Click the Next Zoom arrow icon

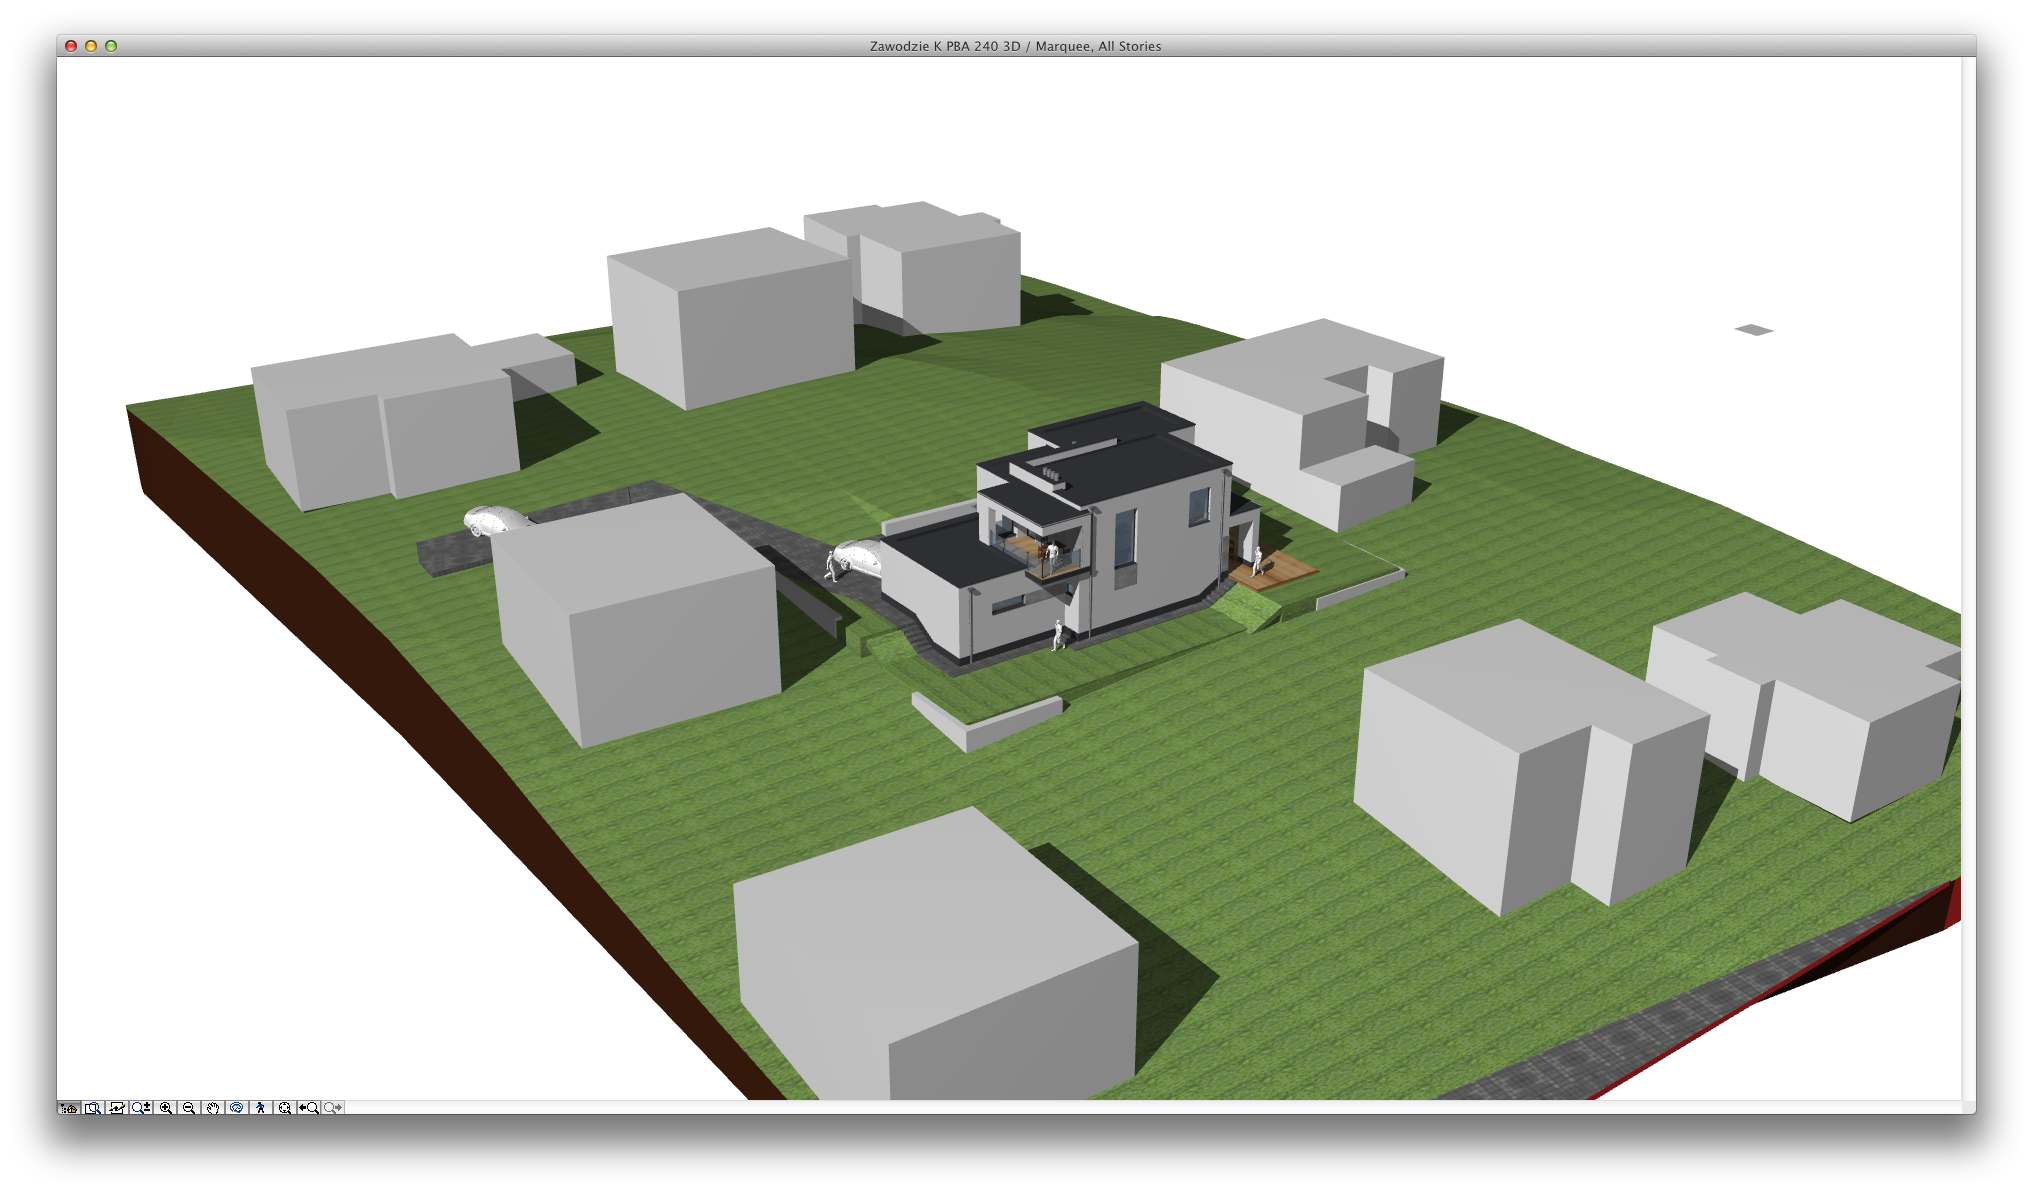click(334, 1108)
